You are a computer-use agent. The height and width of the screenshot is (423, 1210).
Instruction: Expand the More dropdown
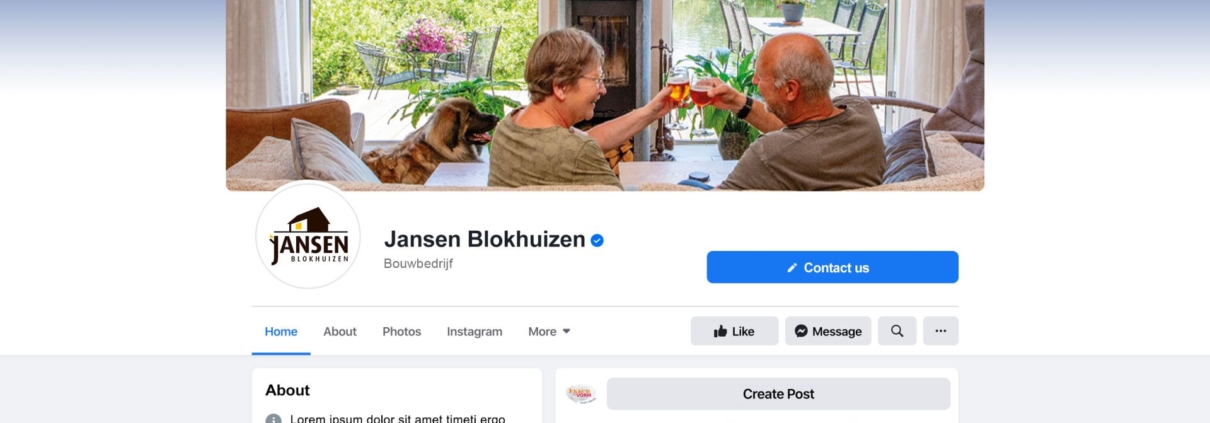pyautogui.click(x=549, y=331)
